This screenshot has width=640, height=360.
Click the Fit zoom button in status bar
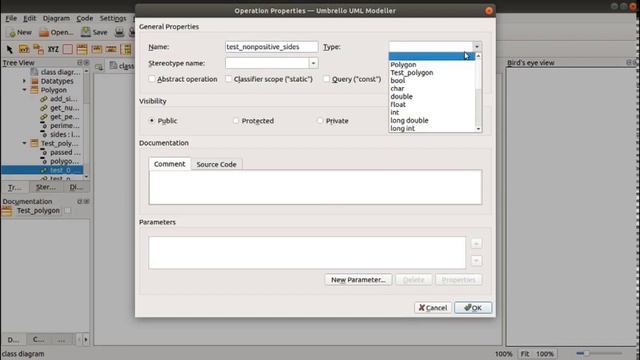524,354
